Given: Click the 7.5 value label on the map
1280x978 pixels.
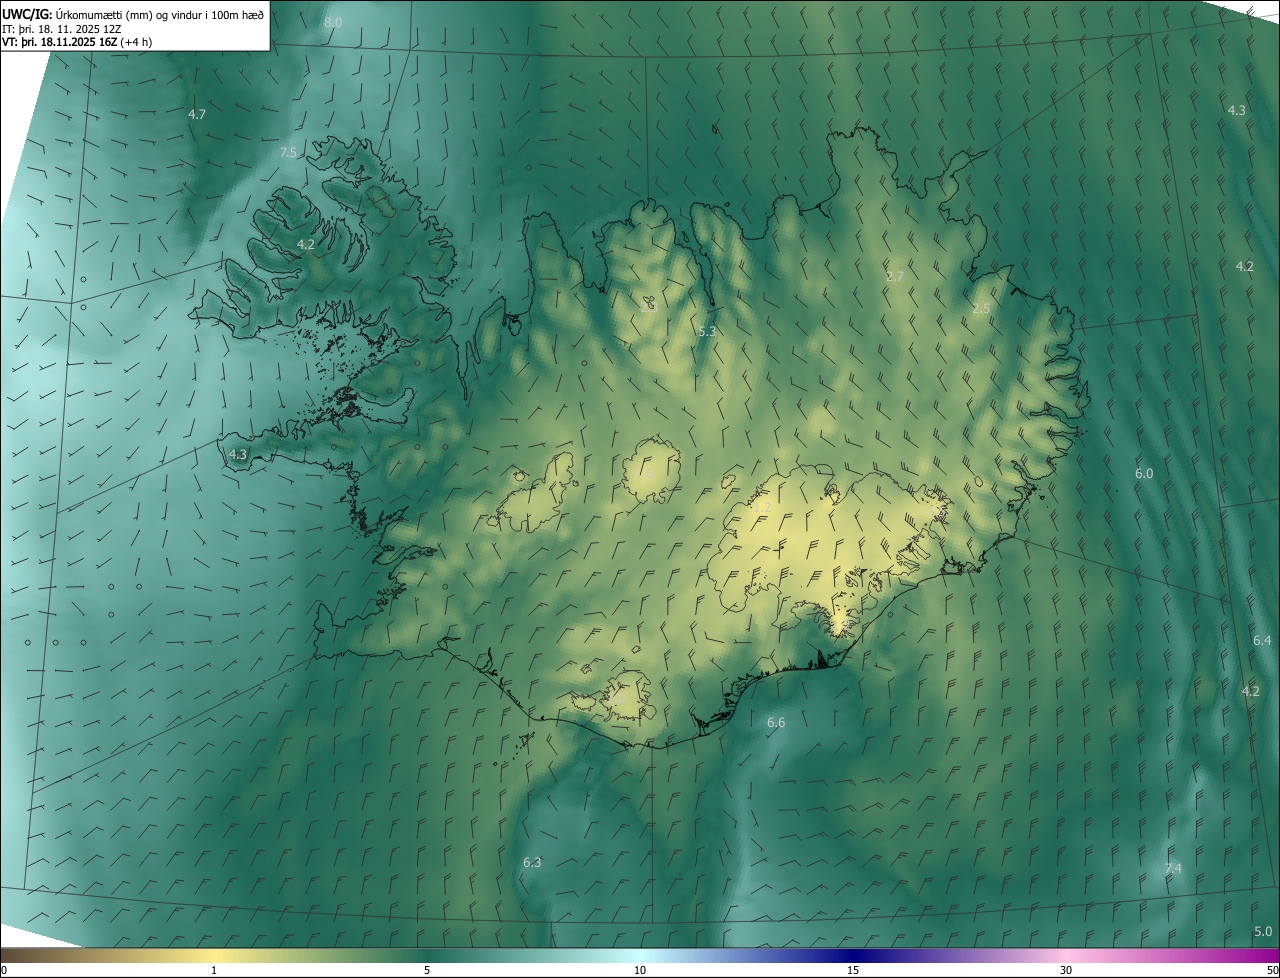Looking at the screenshot, I should pos(288,152).
